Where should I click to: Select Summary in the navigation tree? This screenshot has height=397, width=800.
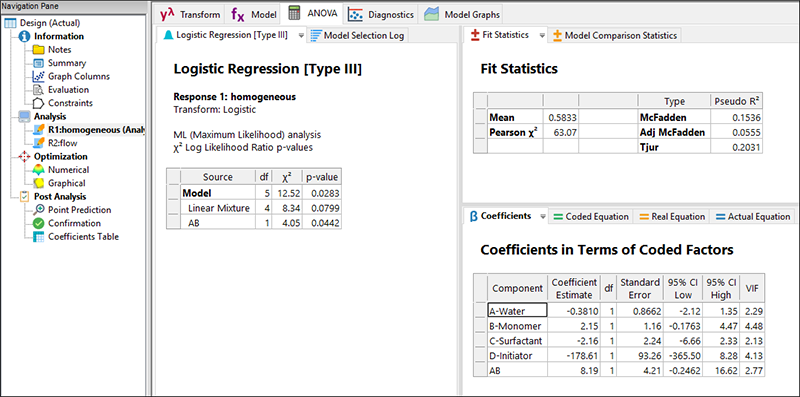tap(67, 63)
